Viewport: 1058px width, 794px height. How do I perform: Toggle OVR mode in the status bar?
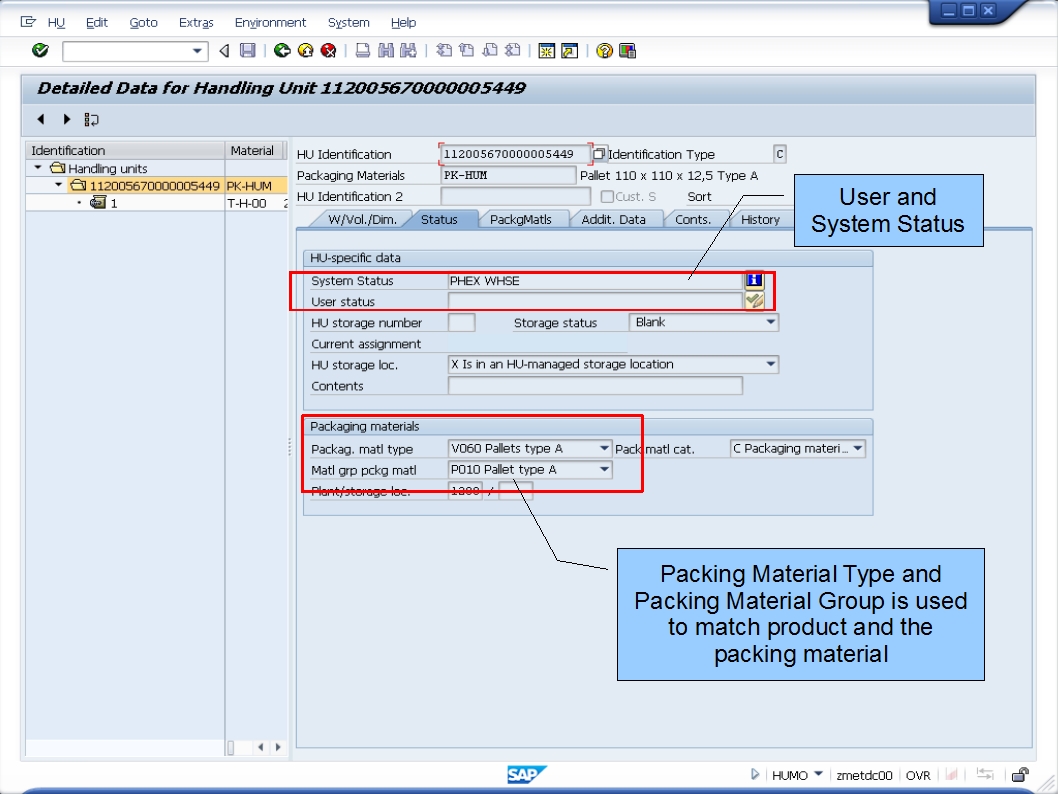pos(918,774)
